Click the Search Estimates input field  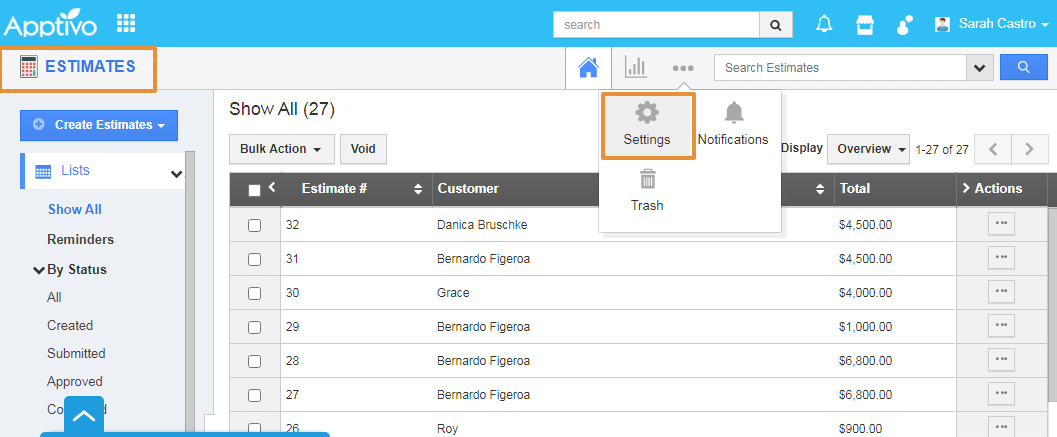click(x=840, y=68)
